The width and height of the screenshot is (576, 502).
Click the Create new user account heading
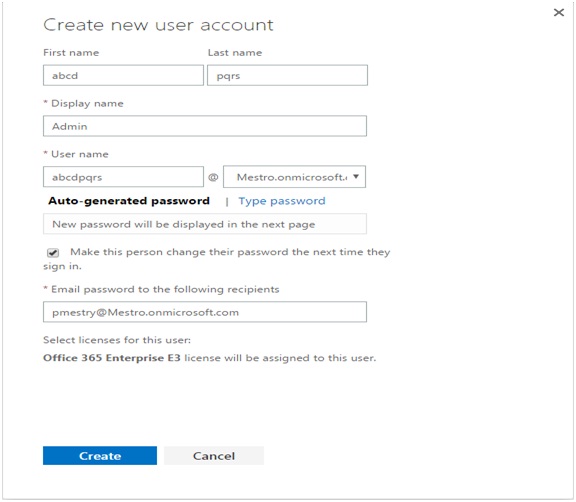[x=158, y=25]
